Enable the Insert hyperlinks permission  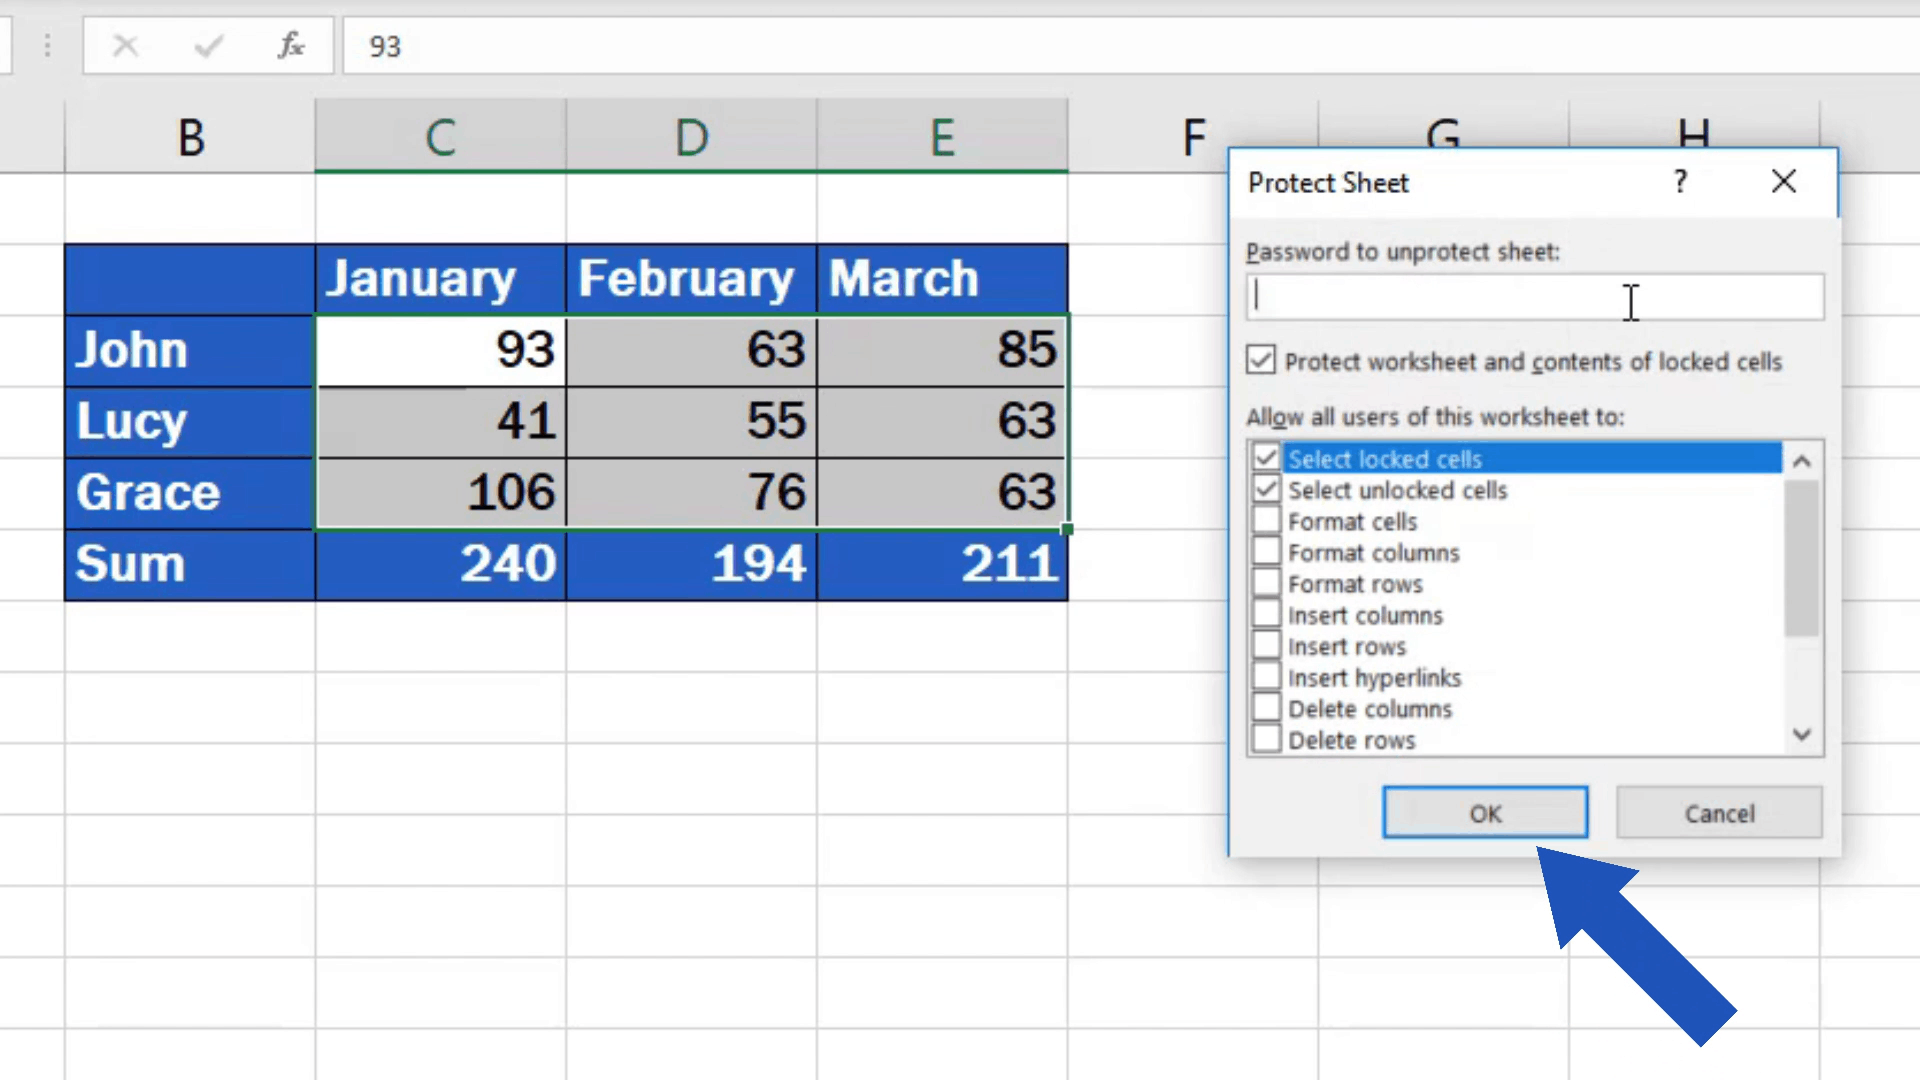point(1266,677)
